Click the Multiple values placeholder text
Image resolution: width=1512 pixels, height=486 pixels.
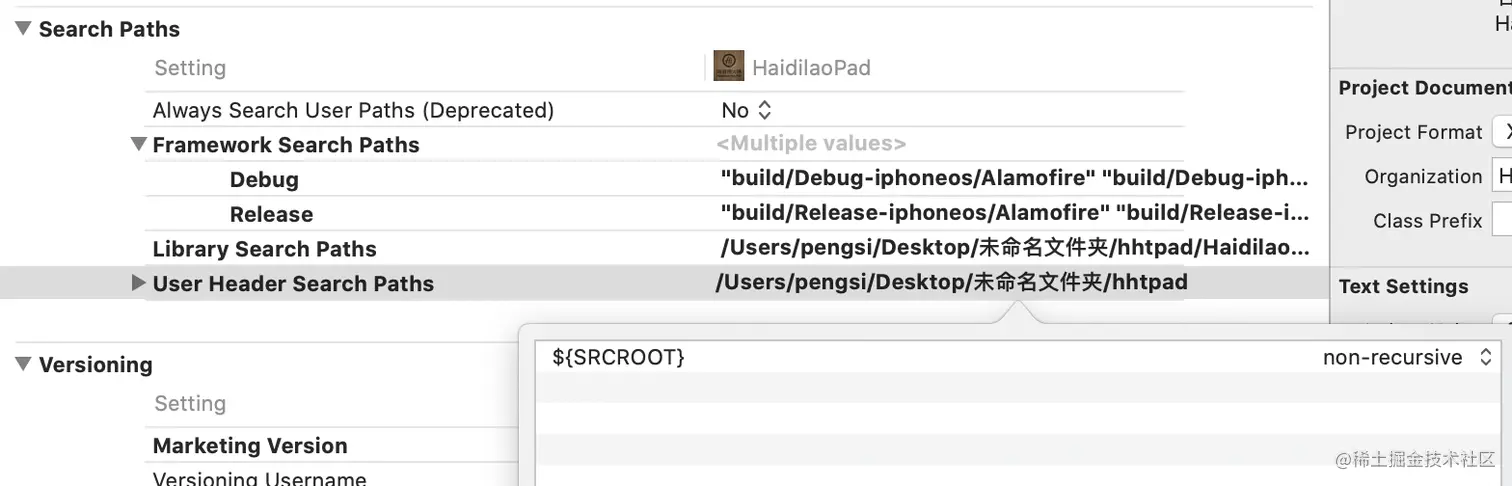811,144
